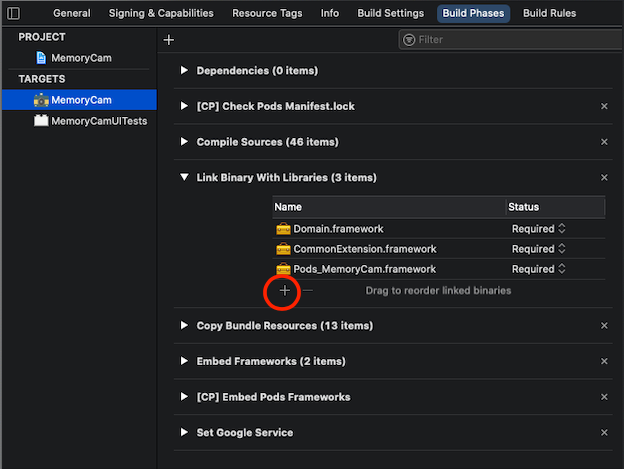Click the CommonExtension.framework toolbox icon
Viewport: 624px width, 469px height.
(283, 249)
